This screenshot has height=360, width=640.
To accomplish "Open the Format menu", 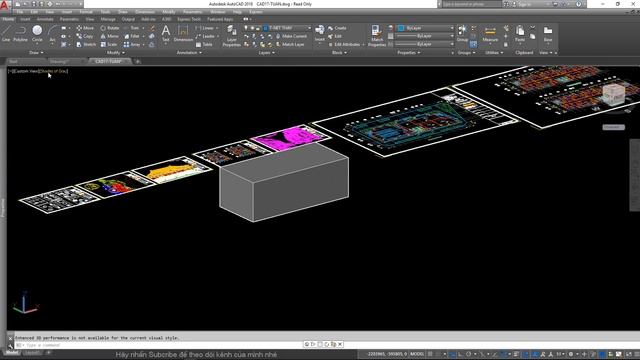I will coord(86,12).
